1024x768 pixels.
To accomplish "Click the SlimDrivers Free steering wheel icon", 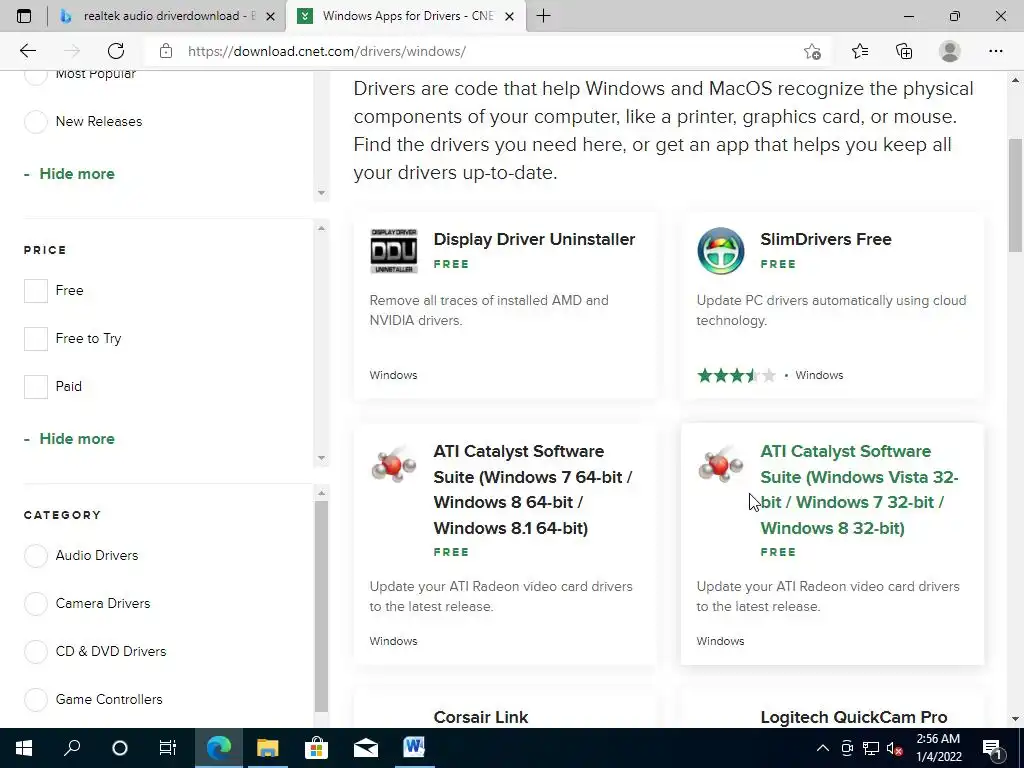I will coord(720,251).
